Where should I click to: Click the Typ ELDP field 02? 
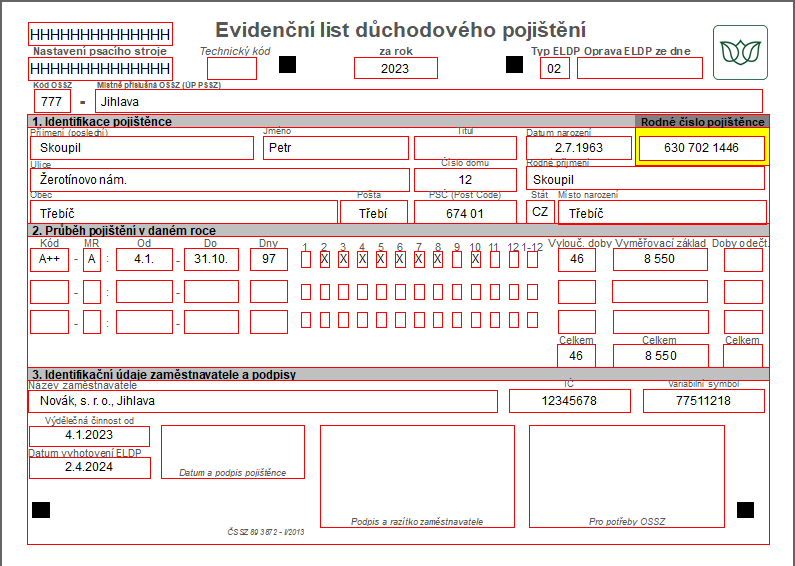555,68
